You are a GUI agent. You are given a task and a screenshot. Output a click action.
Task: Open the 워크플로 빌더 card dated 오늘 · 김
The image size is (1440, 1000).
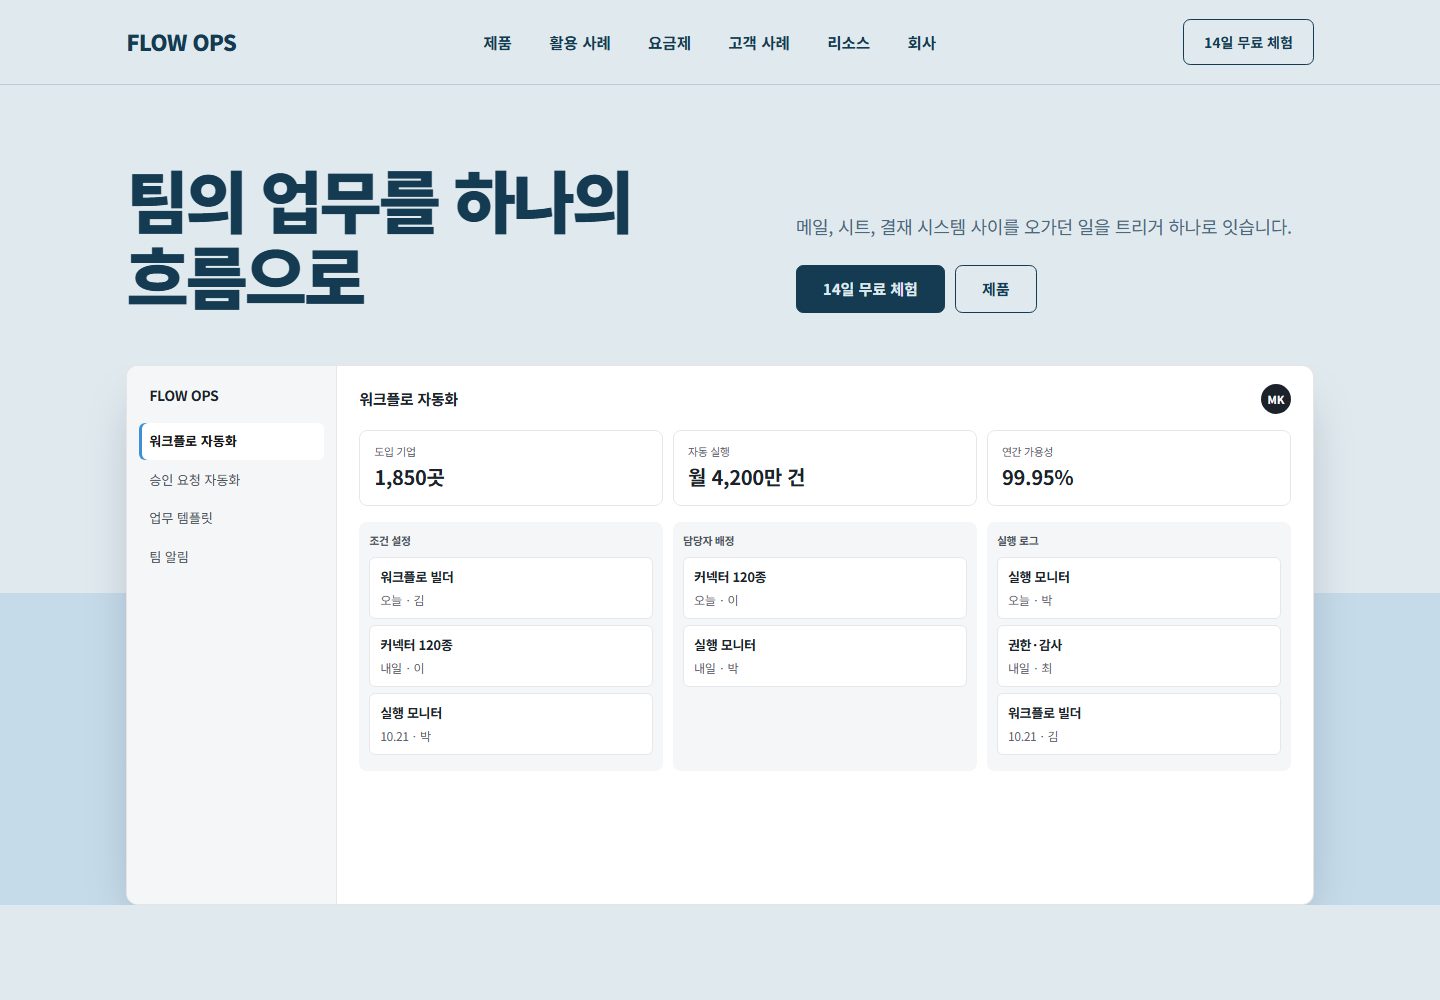coord(511,588)
